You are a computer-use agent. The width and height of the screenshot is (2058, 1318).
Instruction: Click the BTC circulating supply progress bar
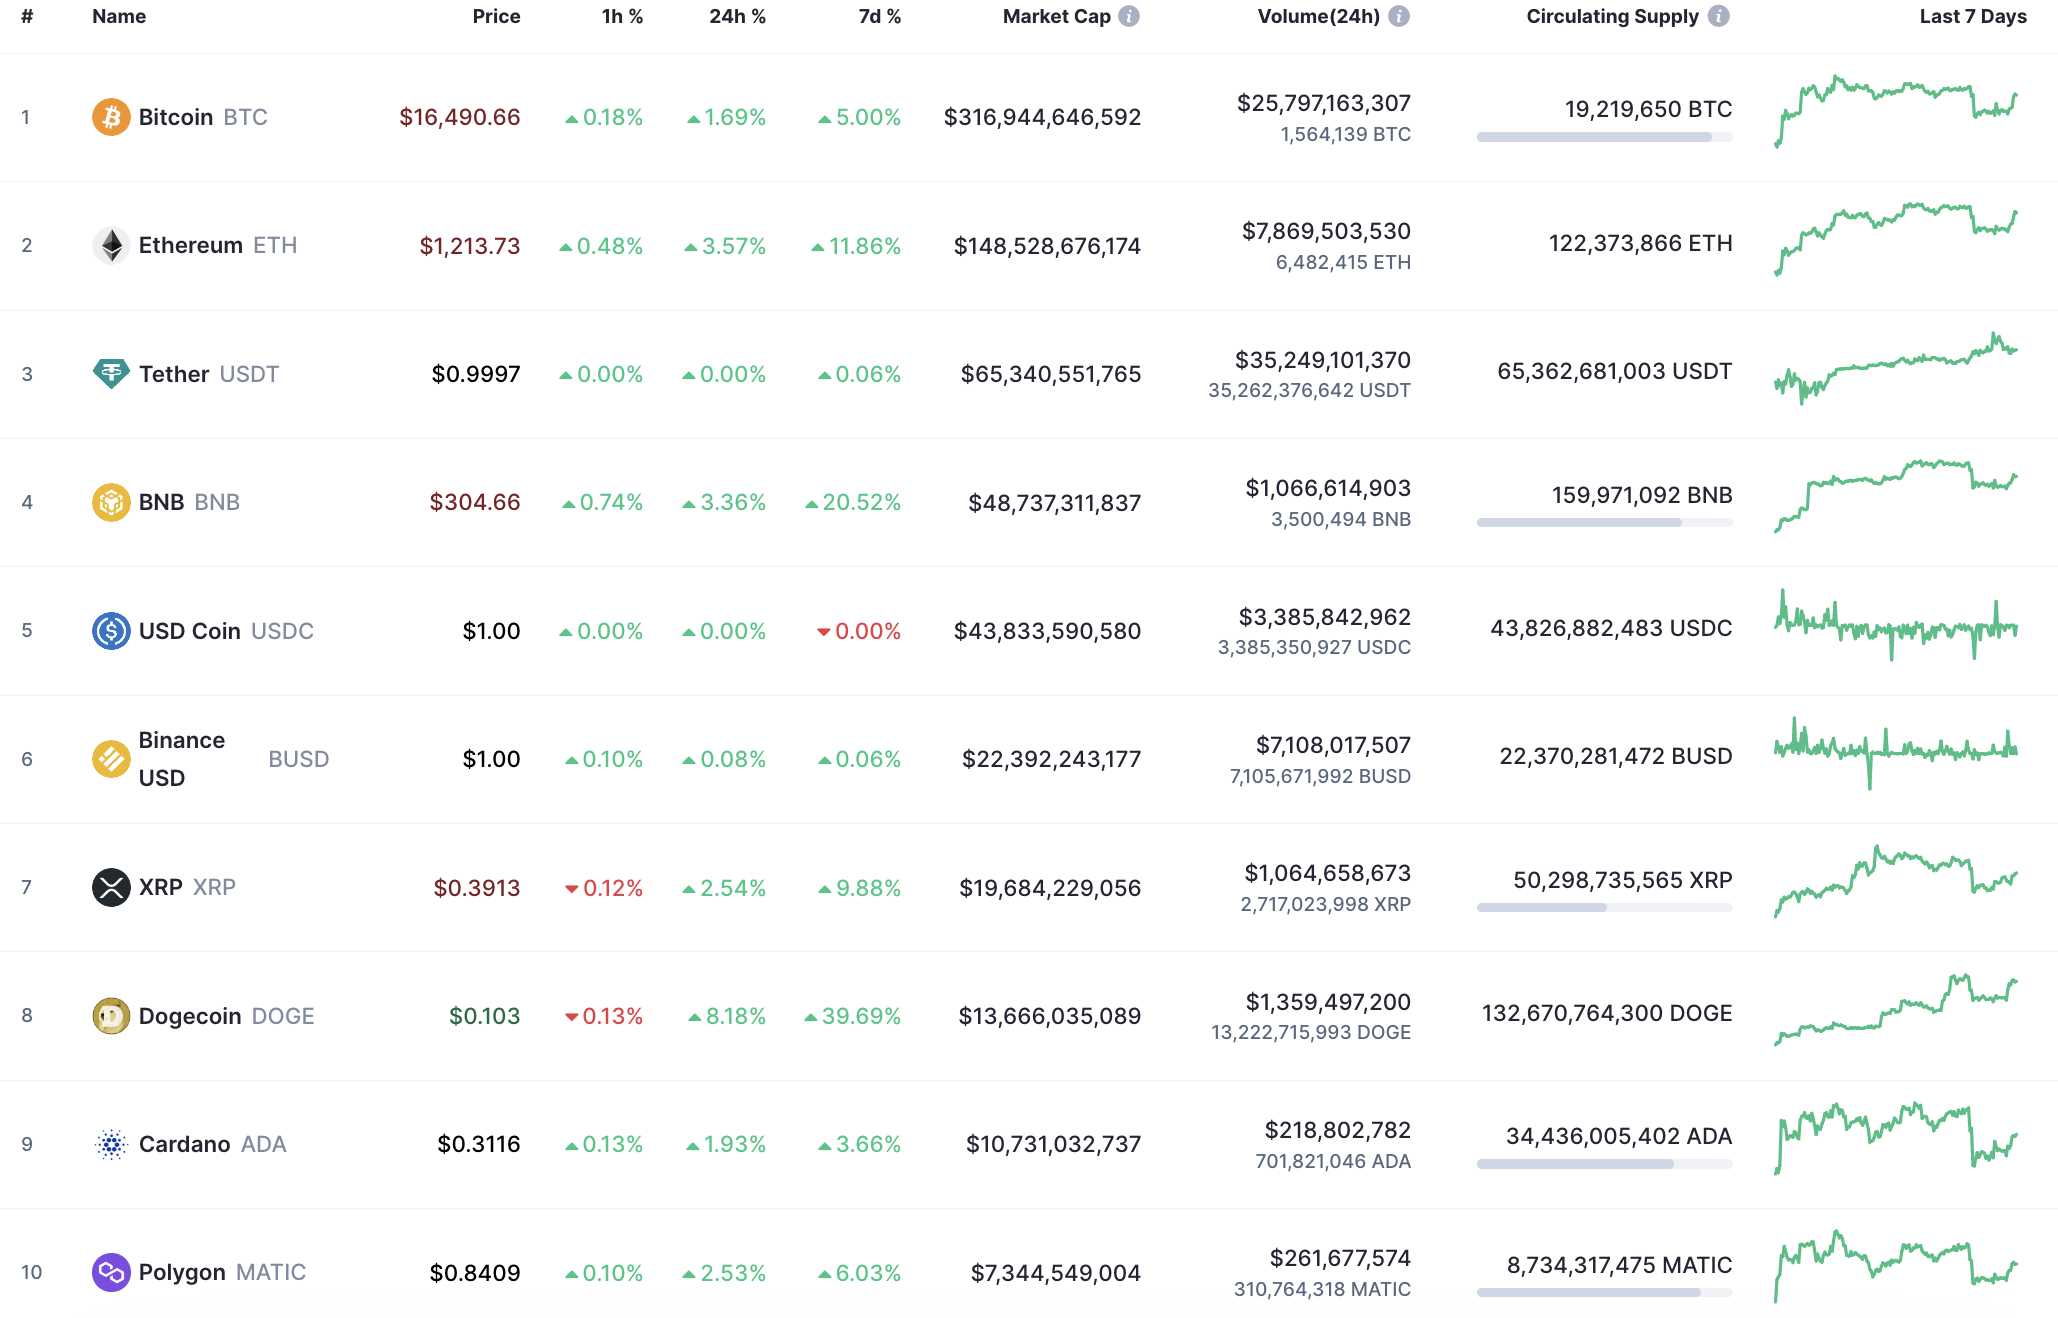[x=1603, y=139]
